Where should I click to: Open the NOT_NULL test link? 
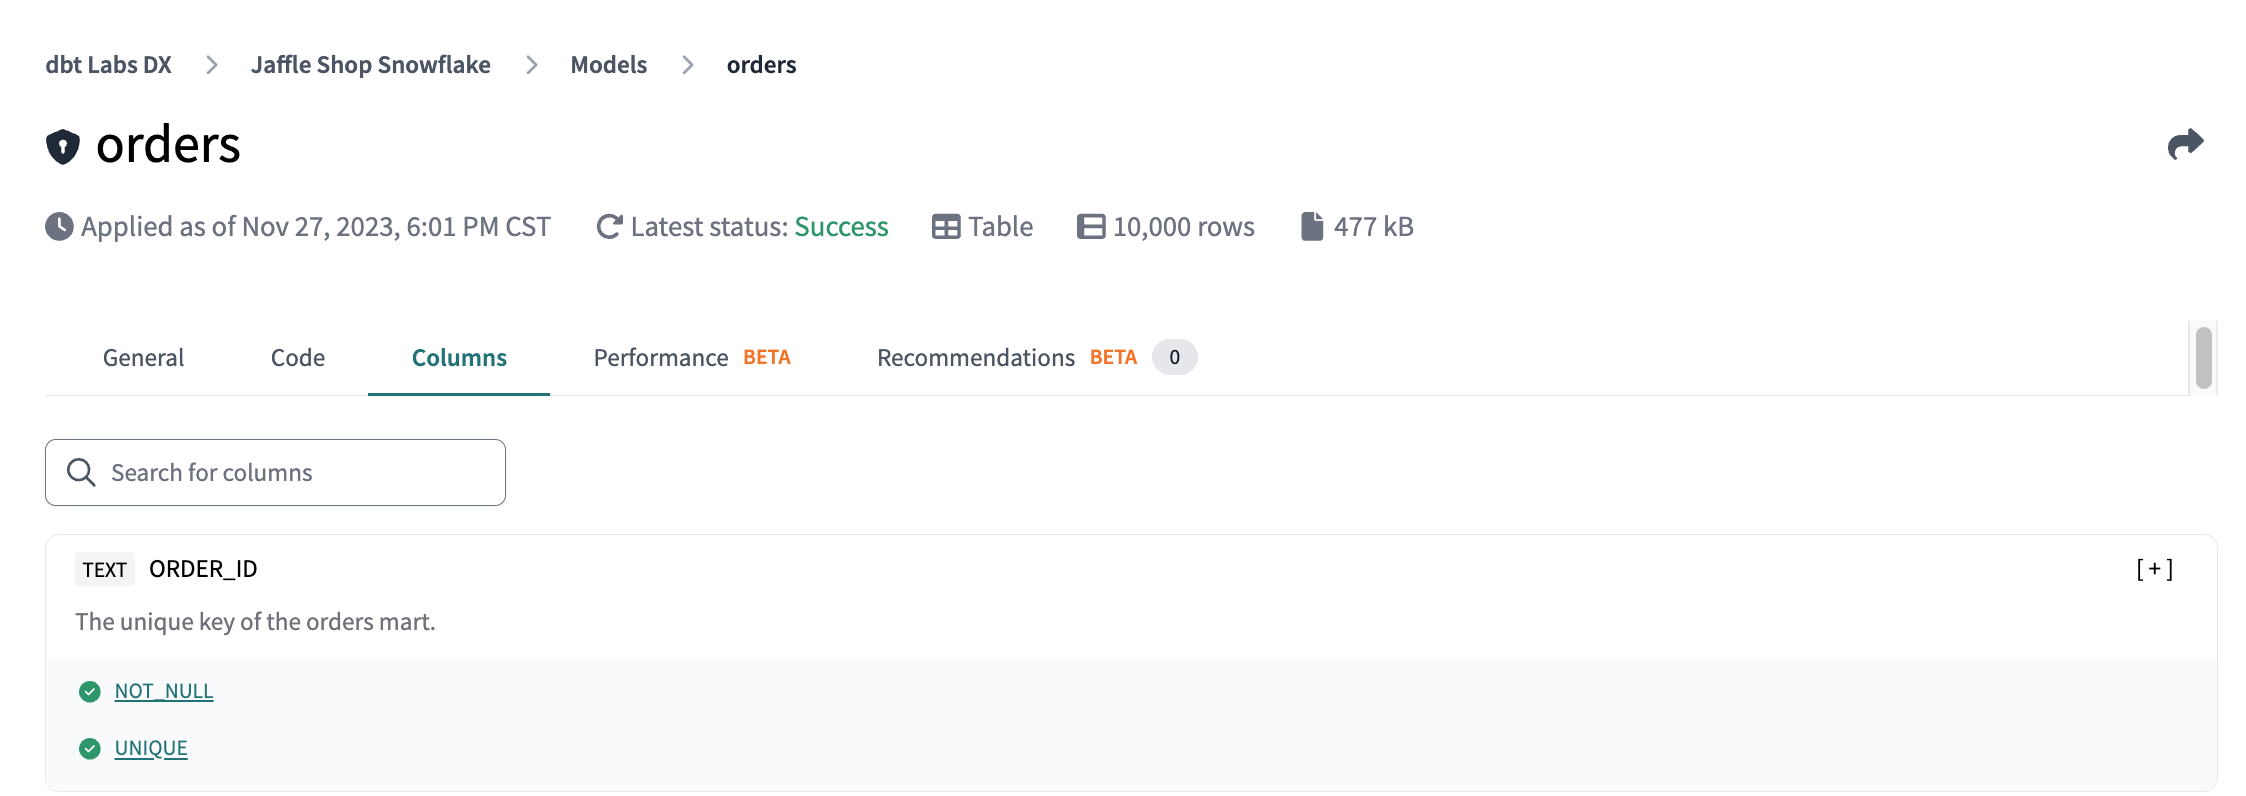click(x=164, y=691)
